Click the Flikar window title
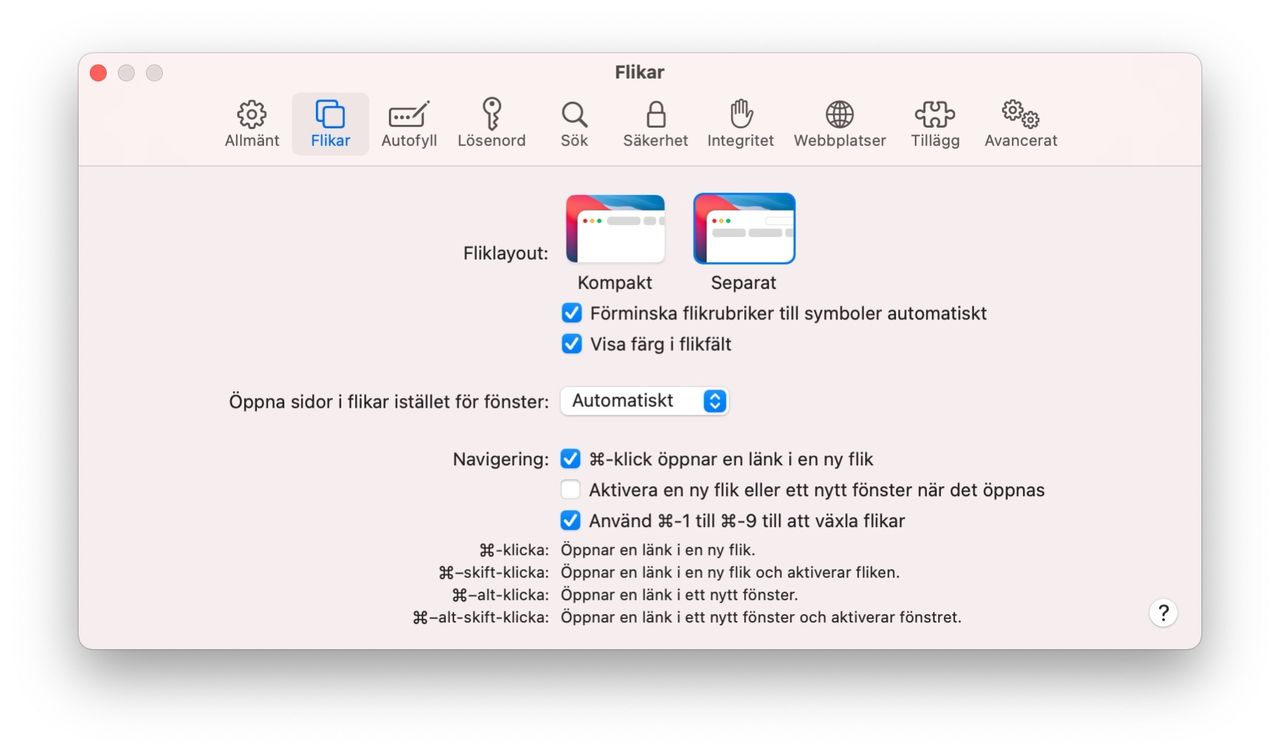The image size is (1280, 753). pos(640,73)
